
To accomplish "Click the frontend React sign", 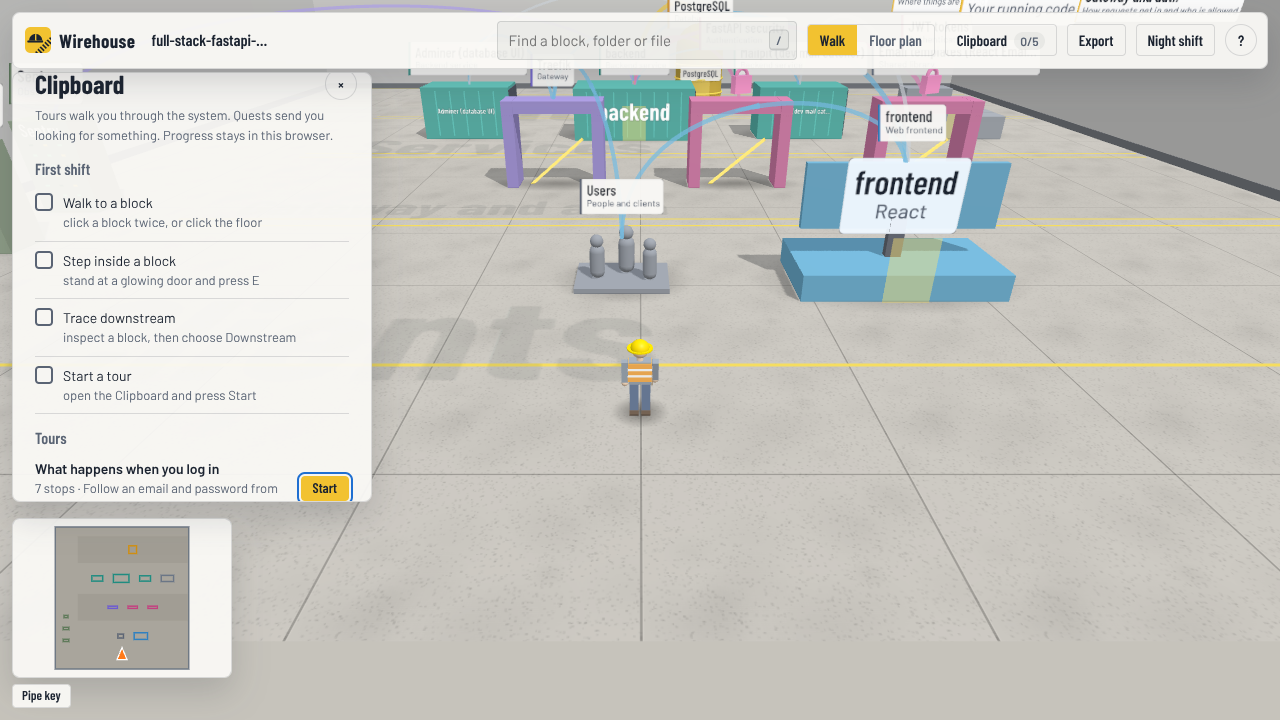I will click(905, 195).
